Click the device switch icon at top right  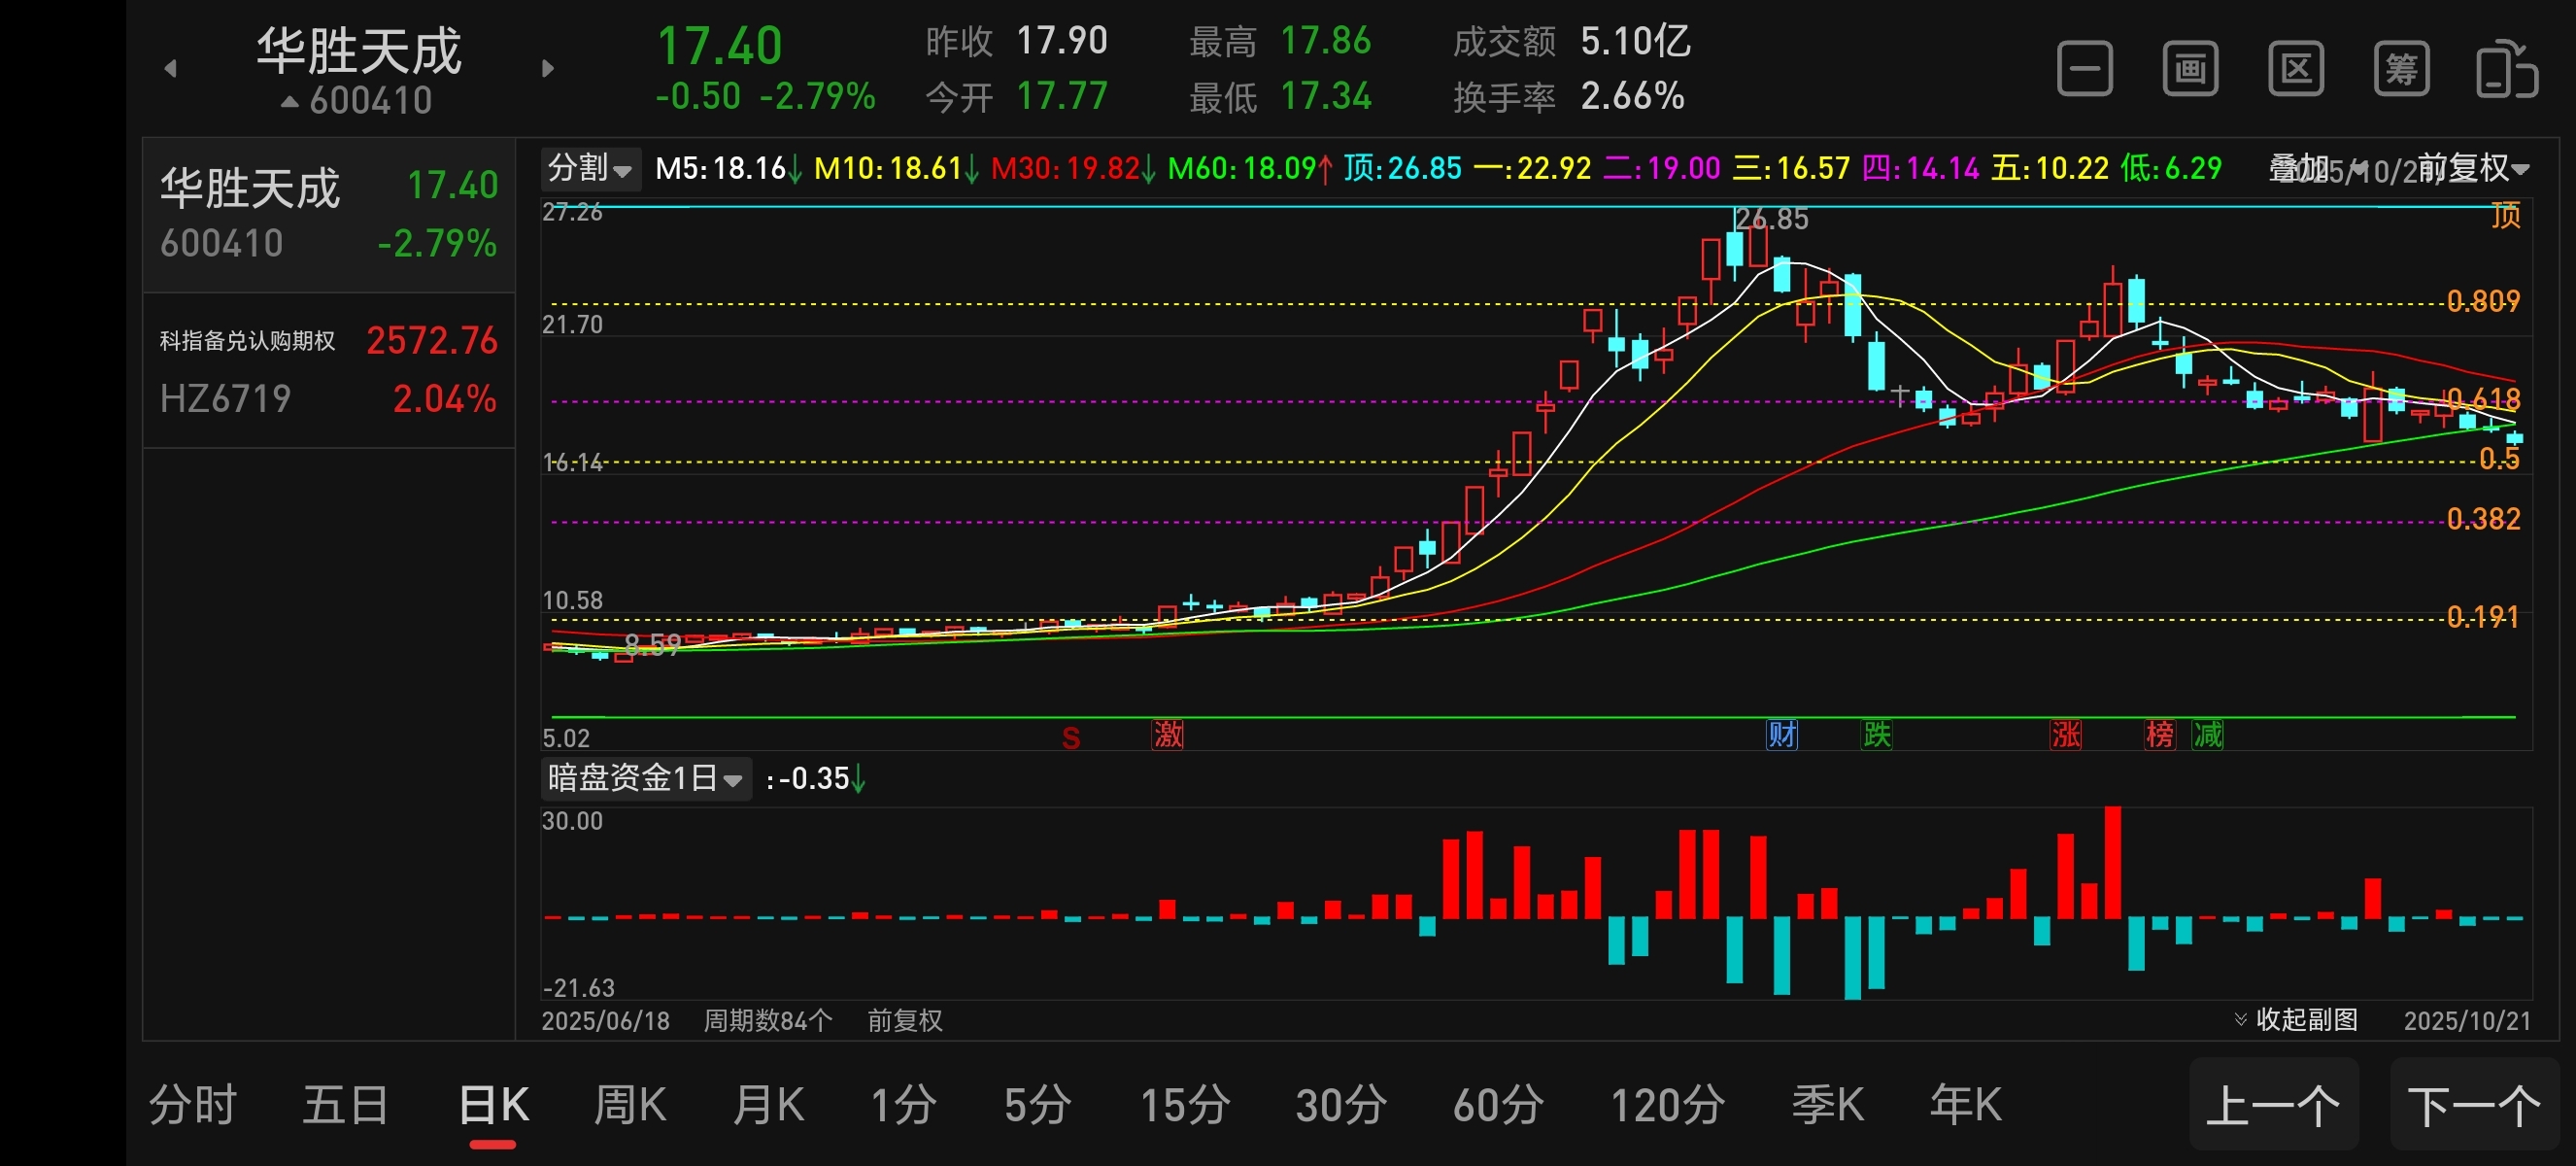coord(2506,69)
